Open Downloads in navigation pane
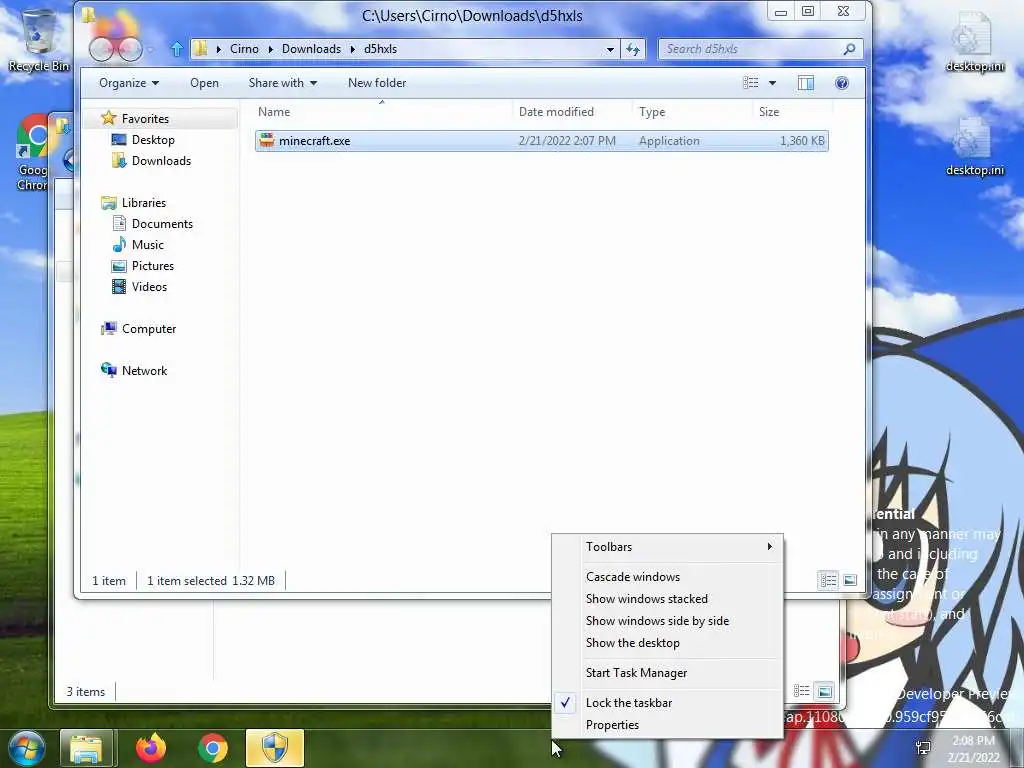Image resolution: width=1024 pixels, height=768 pixels. (161, 161)
